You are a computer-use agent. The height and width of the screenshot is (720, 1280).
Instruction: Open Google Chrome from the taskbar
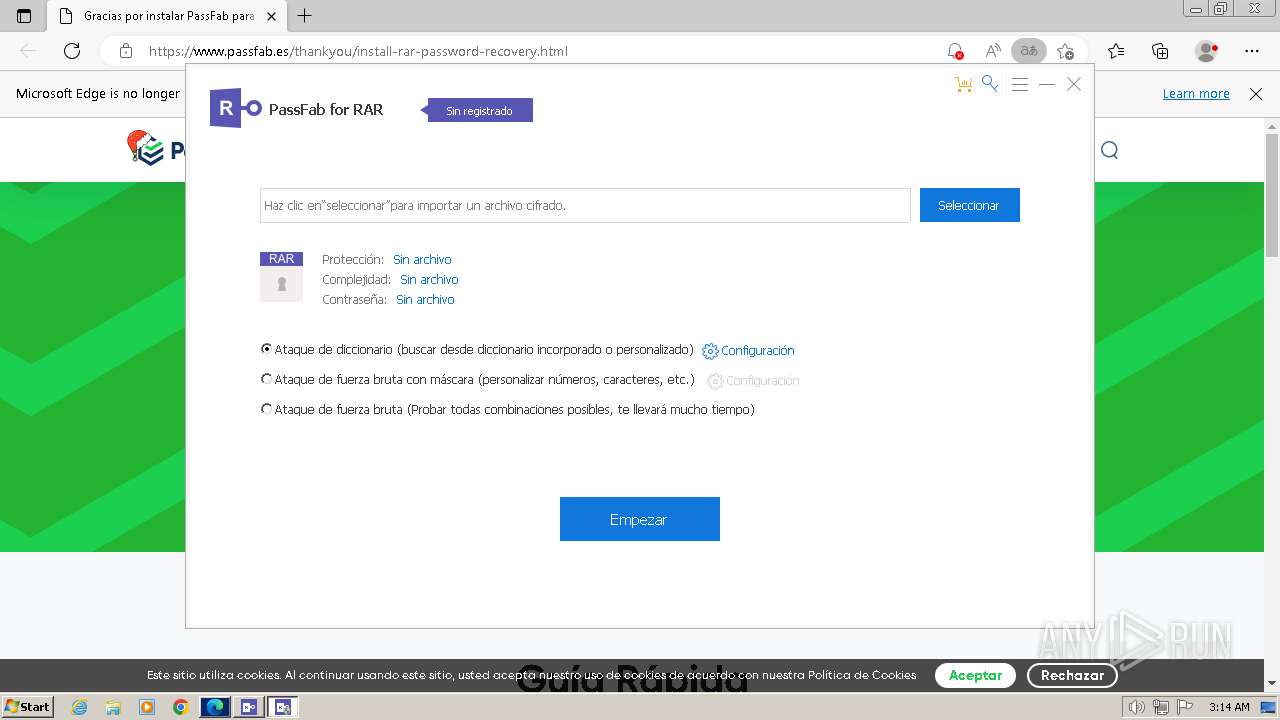click(x=180, y=707)
